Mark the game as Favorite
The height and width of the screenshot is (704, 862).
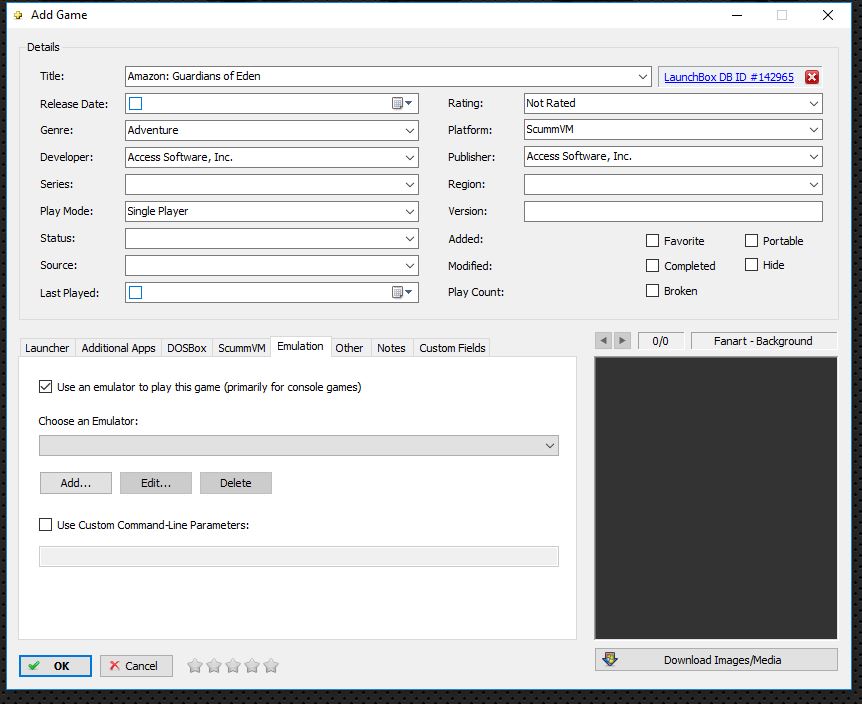click(652, 241)
